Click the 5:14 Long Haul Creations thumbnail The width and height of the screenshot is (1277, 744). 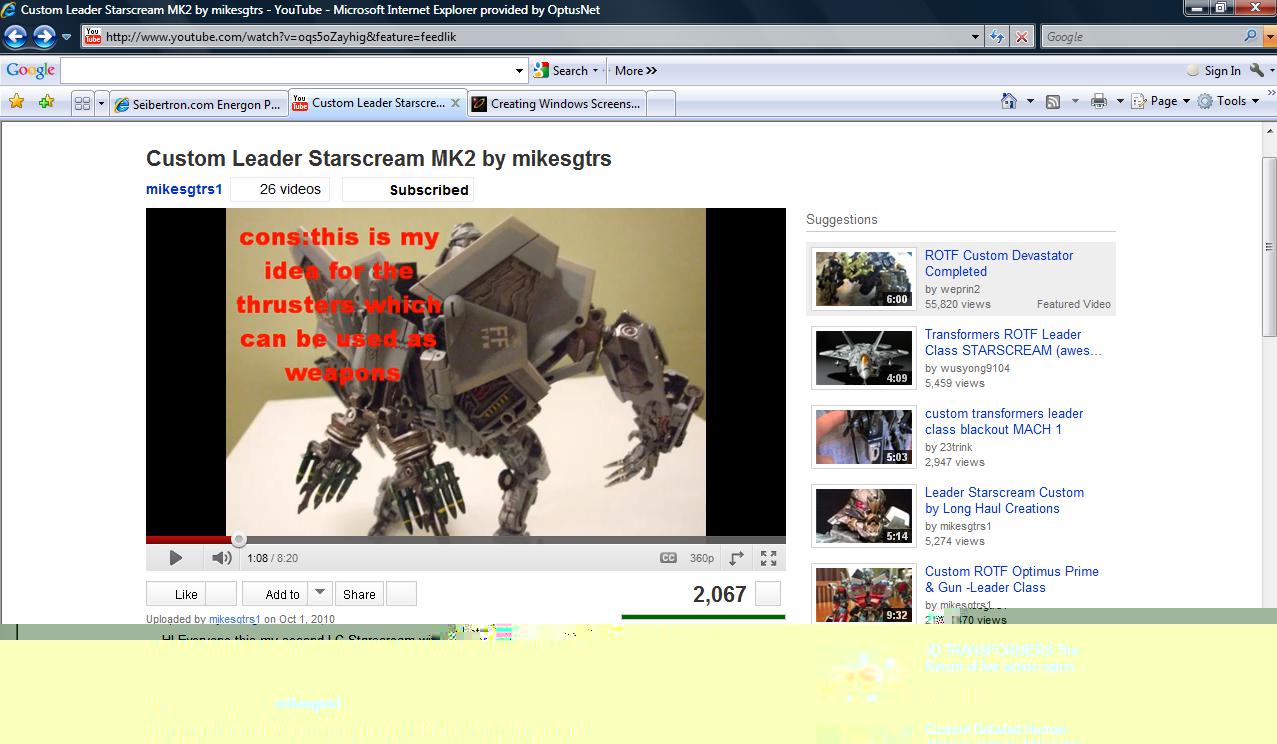point(864,515)
